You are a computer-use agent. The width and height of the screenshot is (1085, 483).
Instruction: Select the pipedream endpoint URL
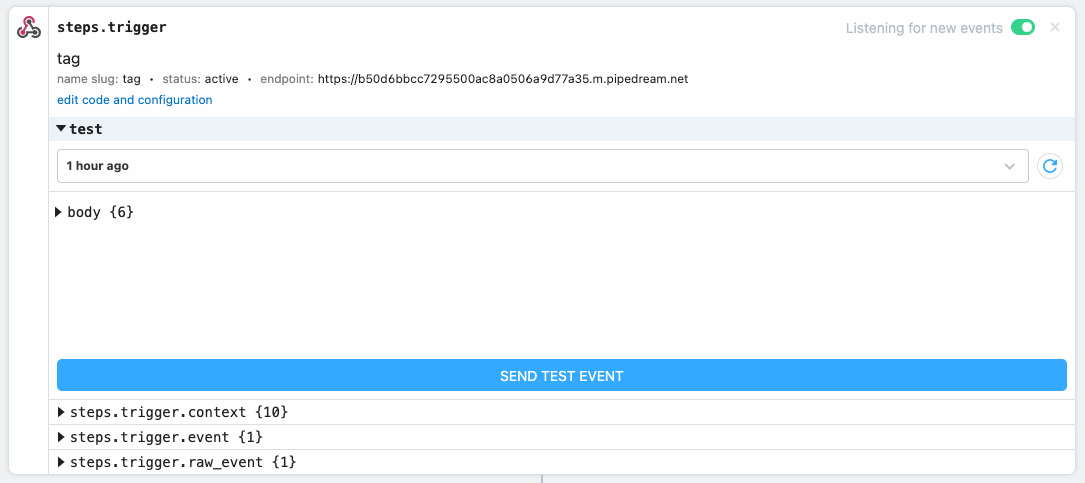click(x=503, y=79)
